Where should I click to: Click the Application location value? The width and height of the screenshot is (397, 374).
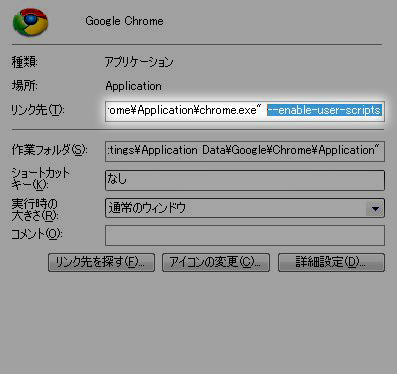(x=133, y=86)
